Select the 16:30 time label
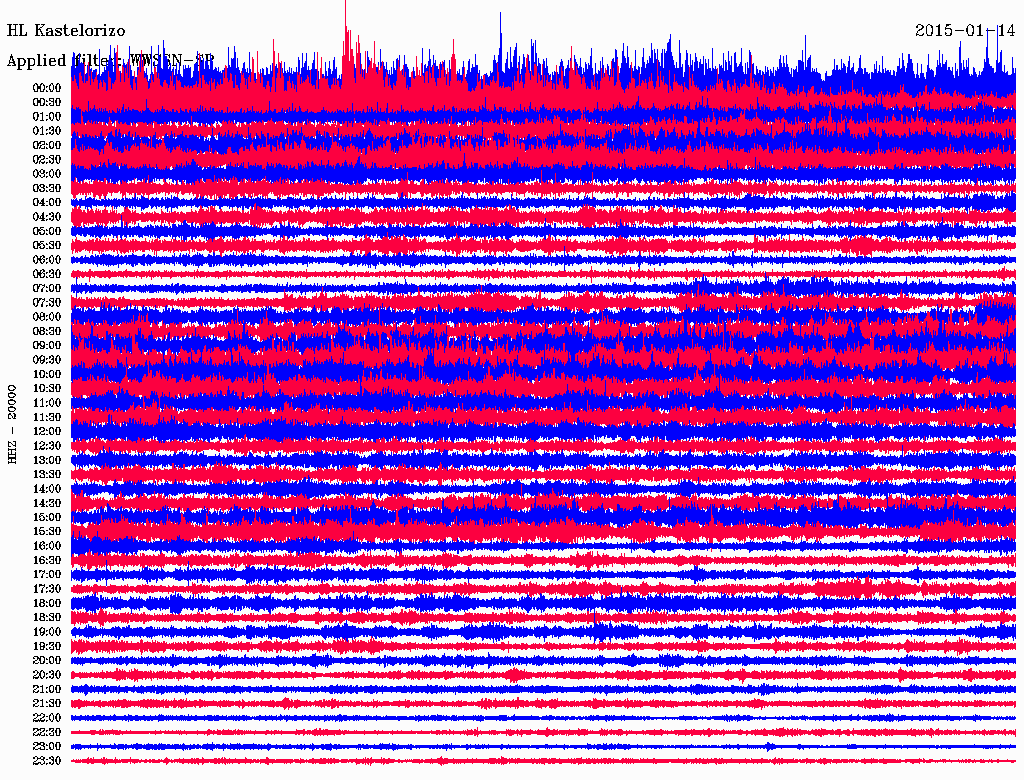 pos(47,561)
